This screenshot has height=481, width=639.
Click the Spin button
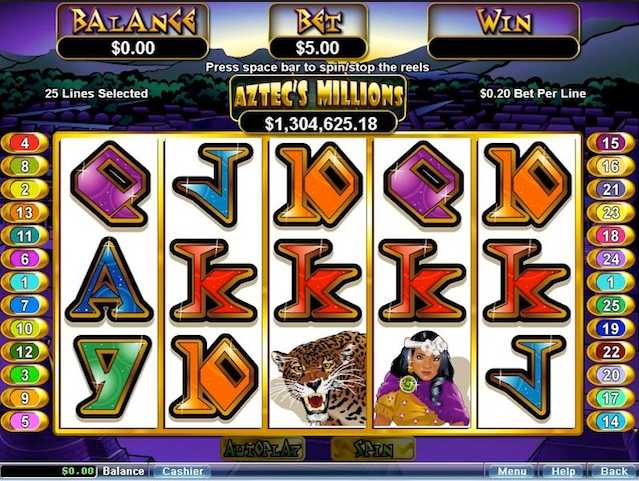(373, 449)
